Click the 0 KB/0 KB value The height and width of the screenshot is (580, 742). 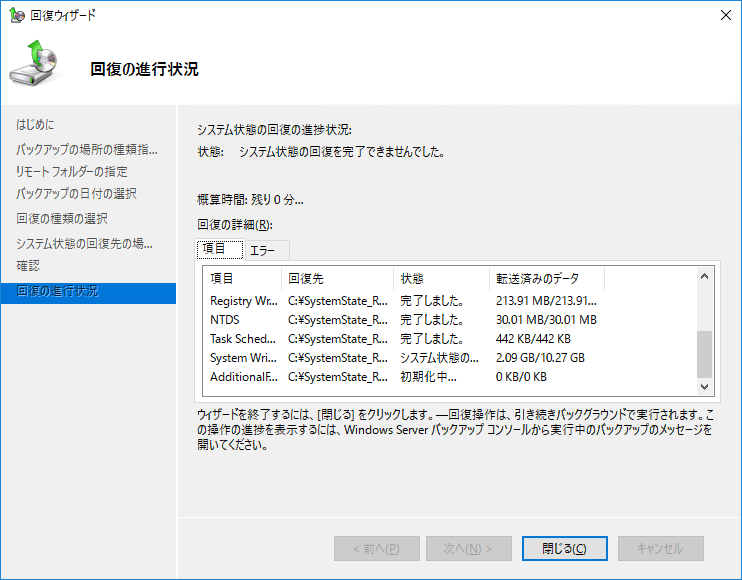(x=521, y=377)
